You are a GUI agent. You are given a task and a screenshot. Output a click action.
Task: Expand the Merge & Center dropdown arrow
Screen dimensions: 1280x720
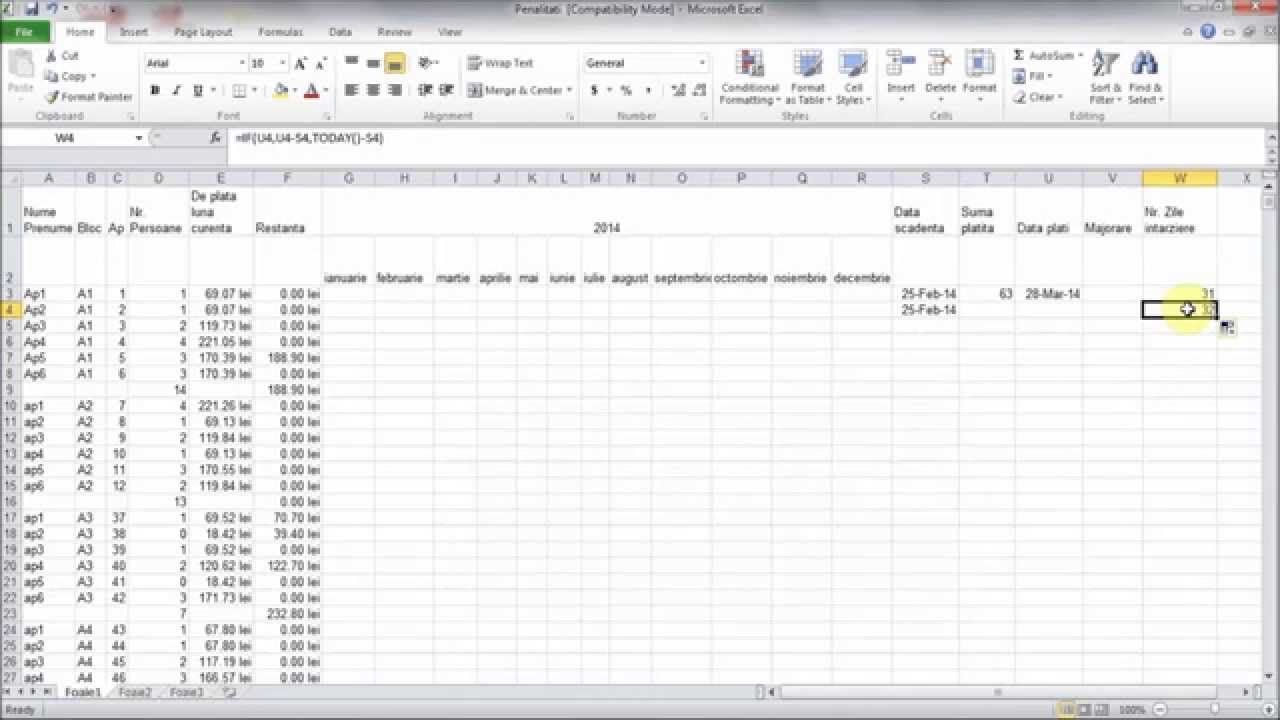569,90
